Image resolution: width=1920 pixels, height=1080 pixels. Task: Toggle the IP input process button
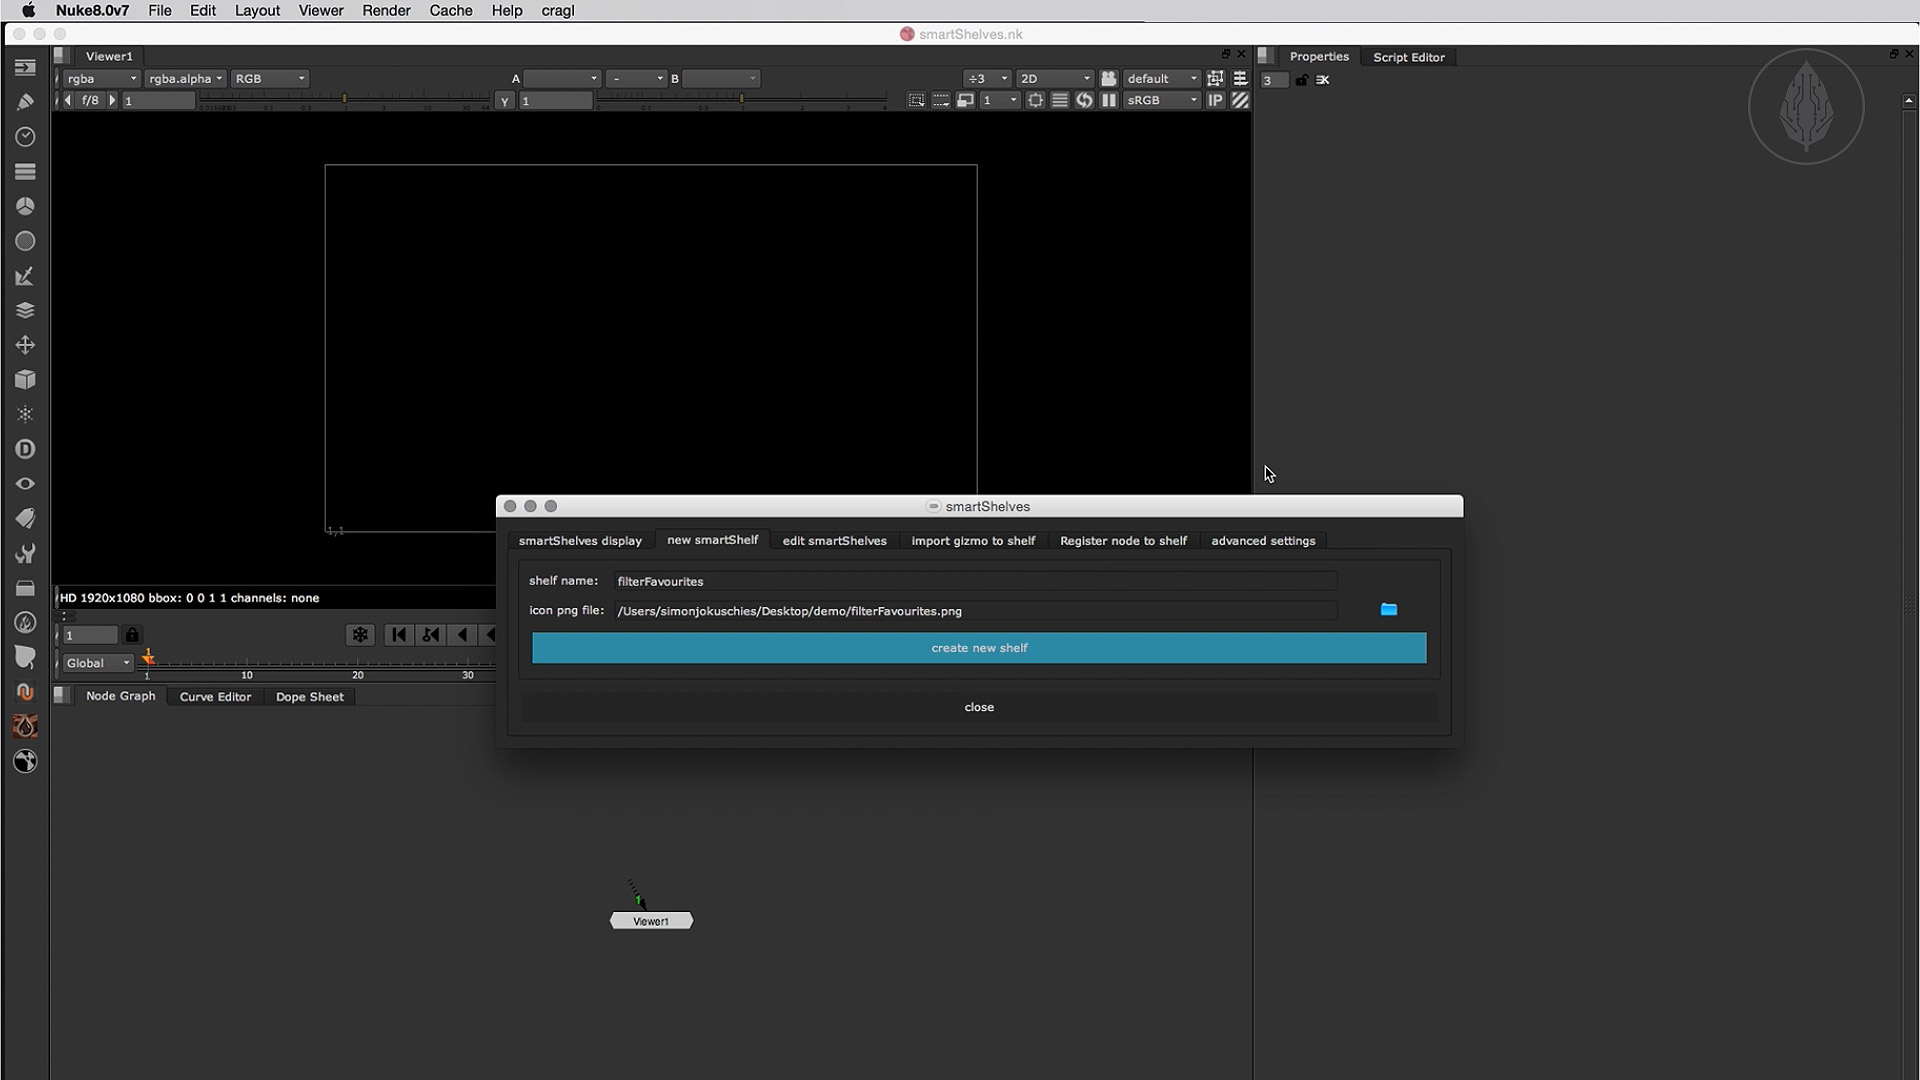pos(1215,100)
